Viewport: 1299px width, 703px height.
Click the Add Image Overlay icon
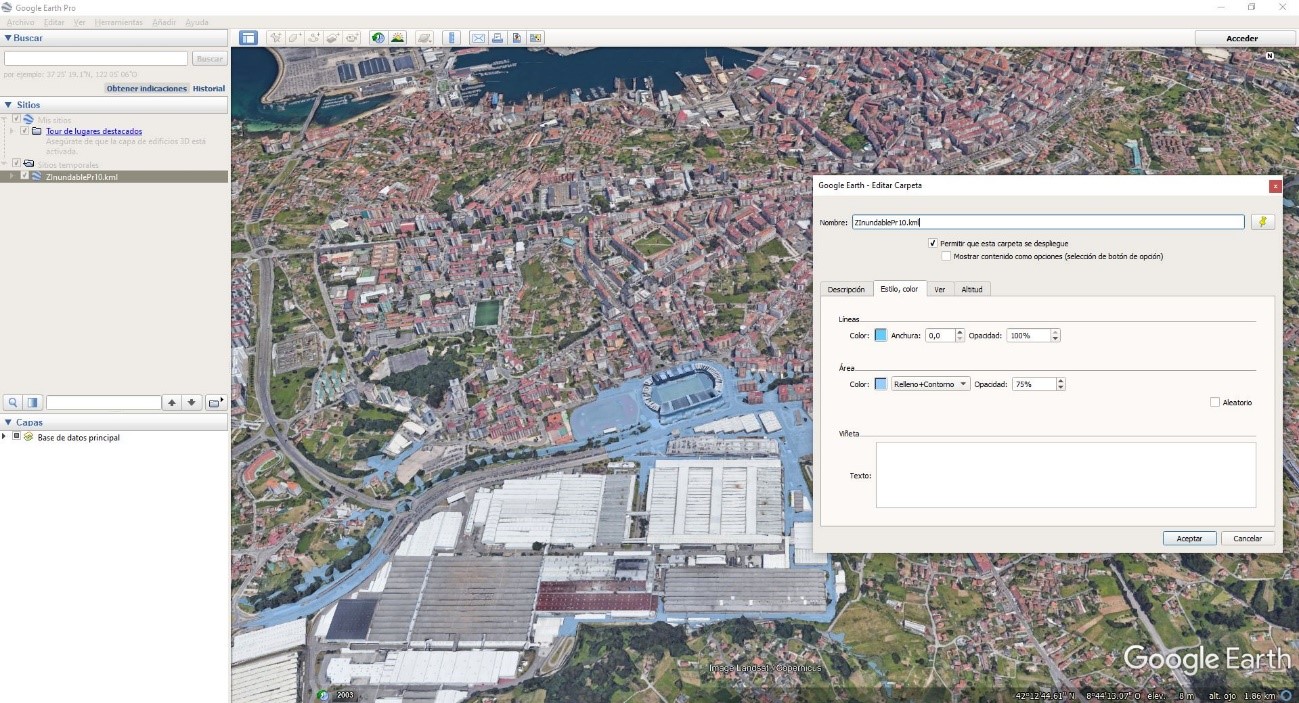(x=333, y=38)
